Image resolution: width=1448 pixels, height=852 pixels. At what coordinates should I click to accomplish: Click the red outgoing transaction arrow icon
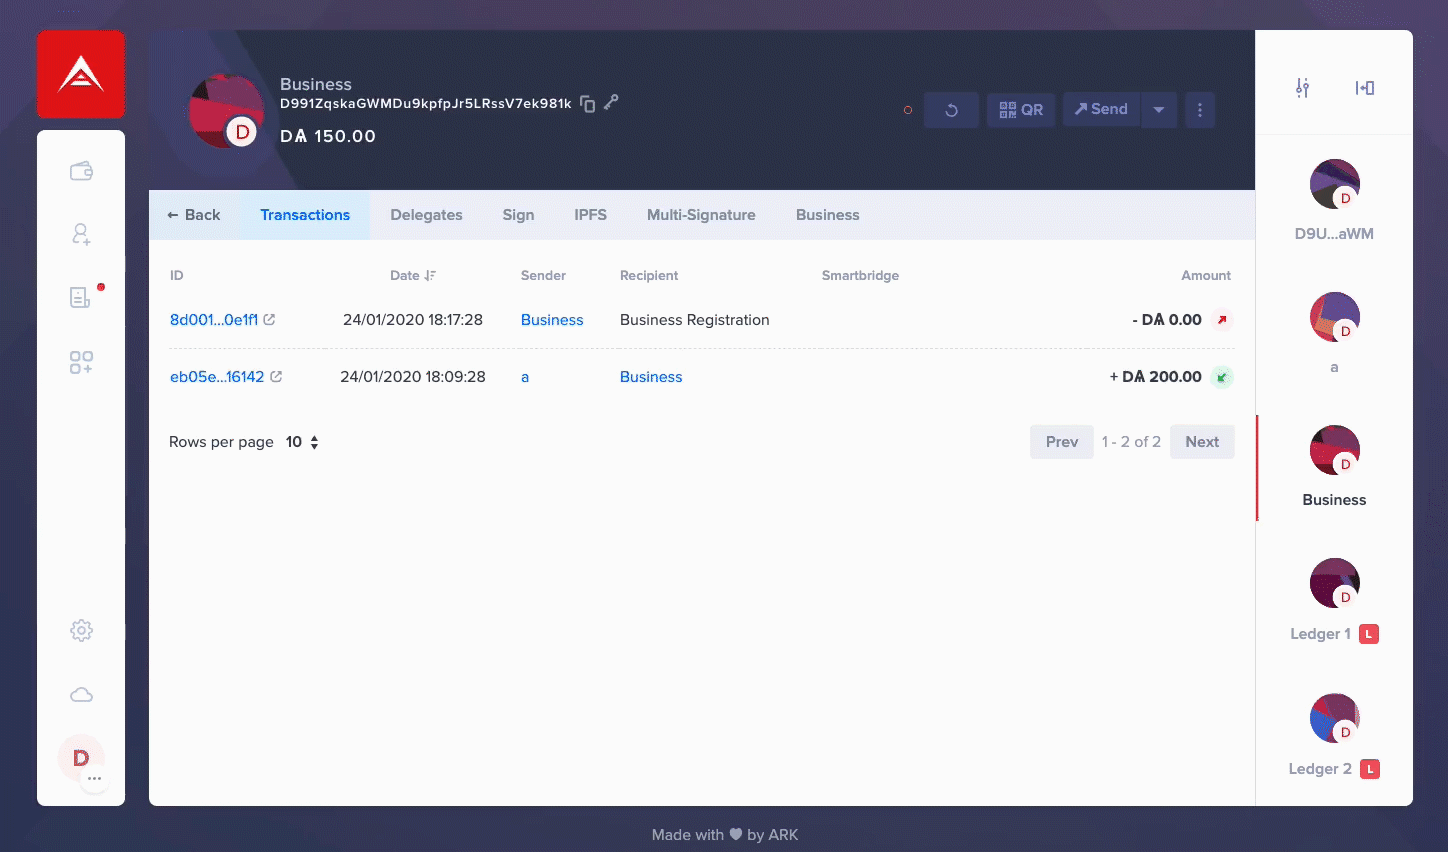click(1222, 320)
